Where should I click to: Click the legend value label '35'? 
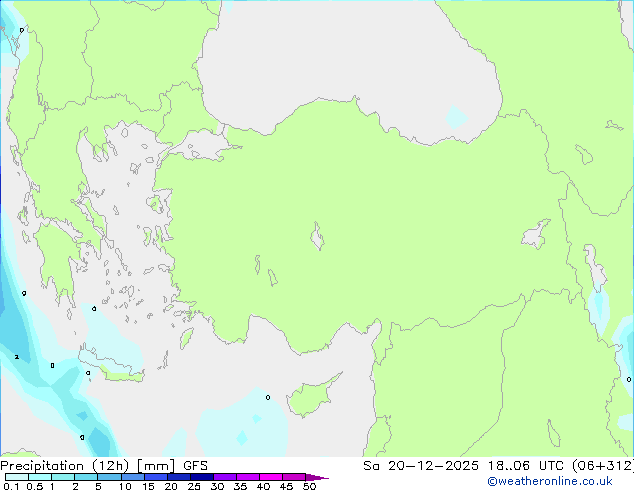point(240,486)
